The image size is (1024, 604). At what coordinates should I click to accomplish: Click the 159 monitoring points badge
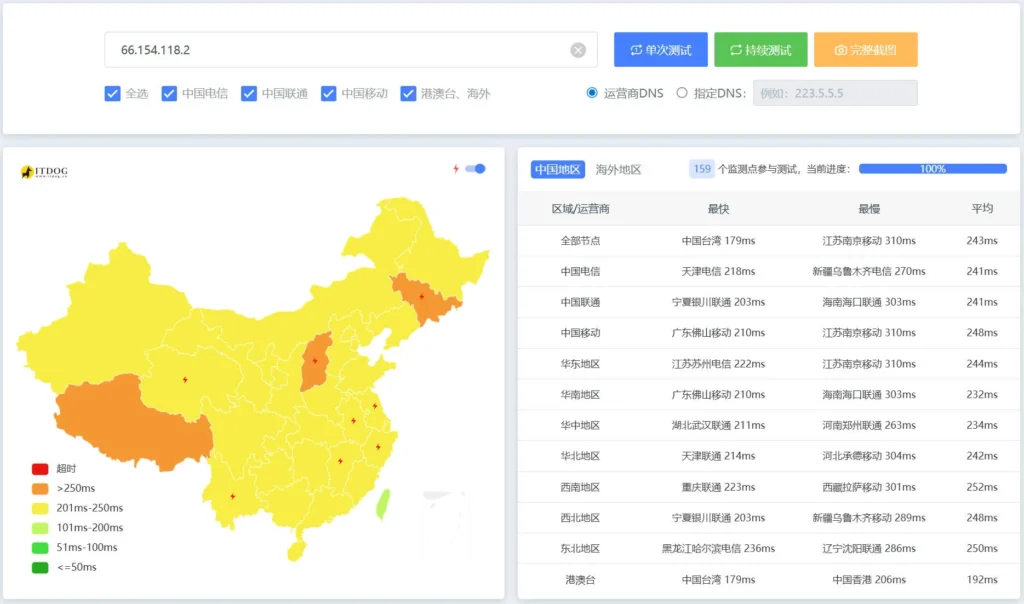tap(701, 169)
